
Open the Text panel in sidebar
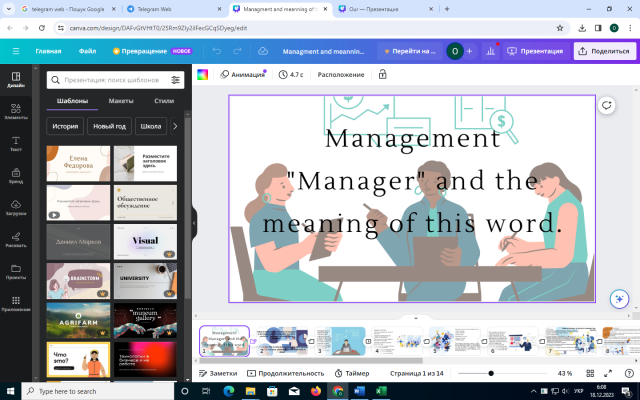point(16,144)
